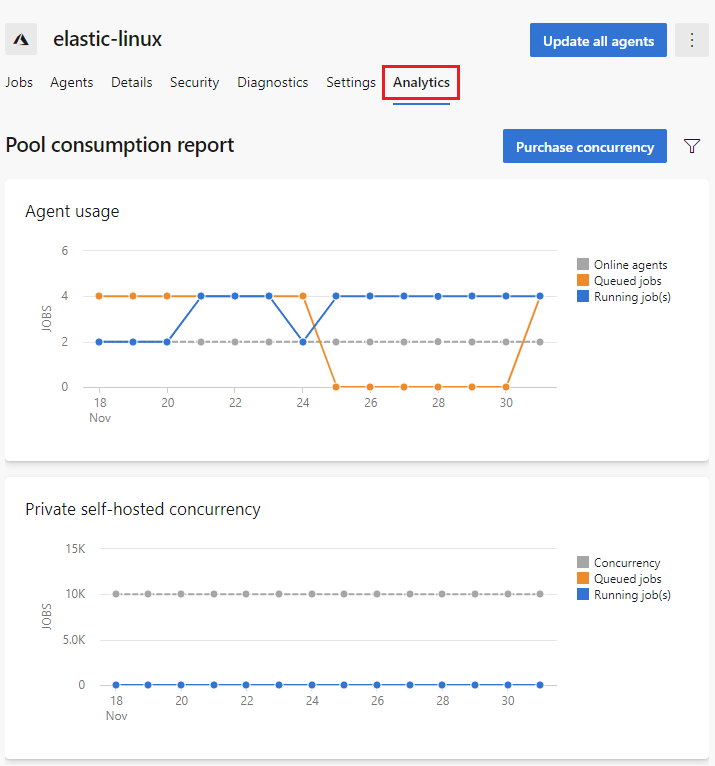The height and width of the screenshot is (766, 715).
Task: Click the Concurrency data point at Nov 18
Action: coord(116,594)
